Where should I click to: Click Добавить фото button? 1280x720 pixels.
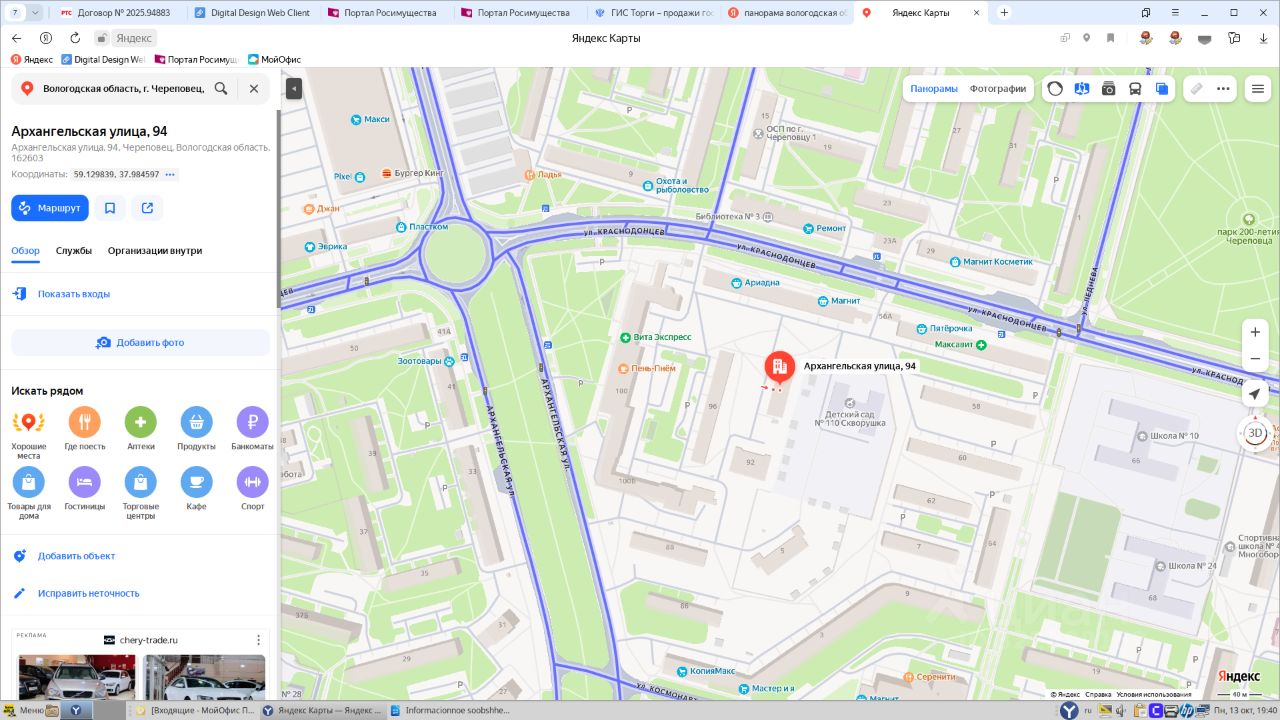pos(141,342)
